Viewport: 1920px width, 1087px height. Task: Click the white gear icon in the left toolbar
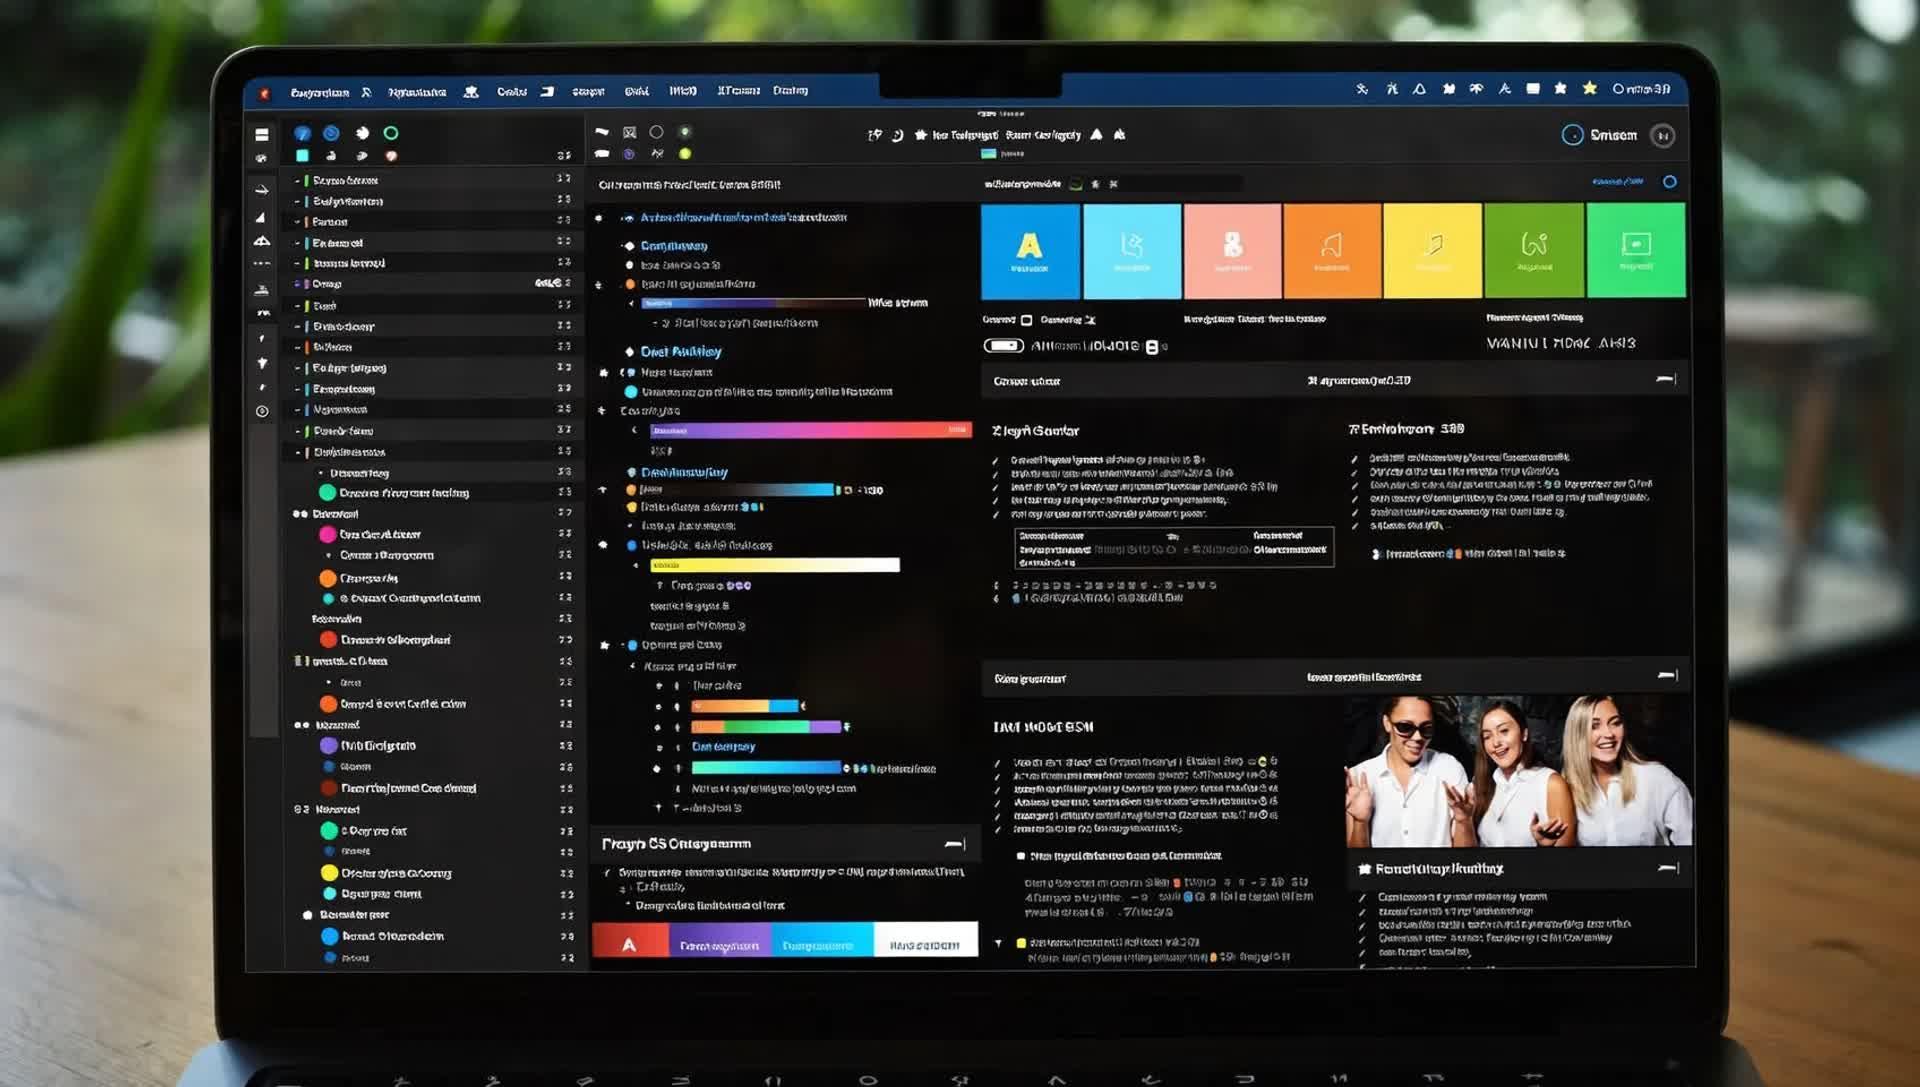(x=362, y=133)
